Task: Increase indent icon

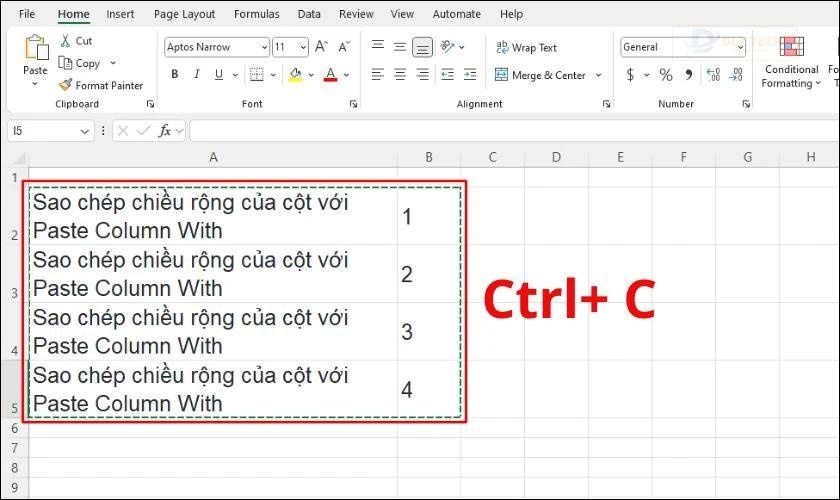Action: point(470,74)
